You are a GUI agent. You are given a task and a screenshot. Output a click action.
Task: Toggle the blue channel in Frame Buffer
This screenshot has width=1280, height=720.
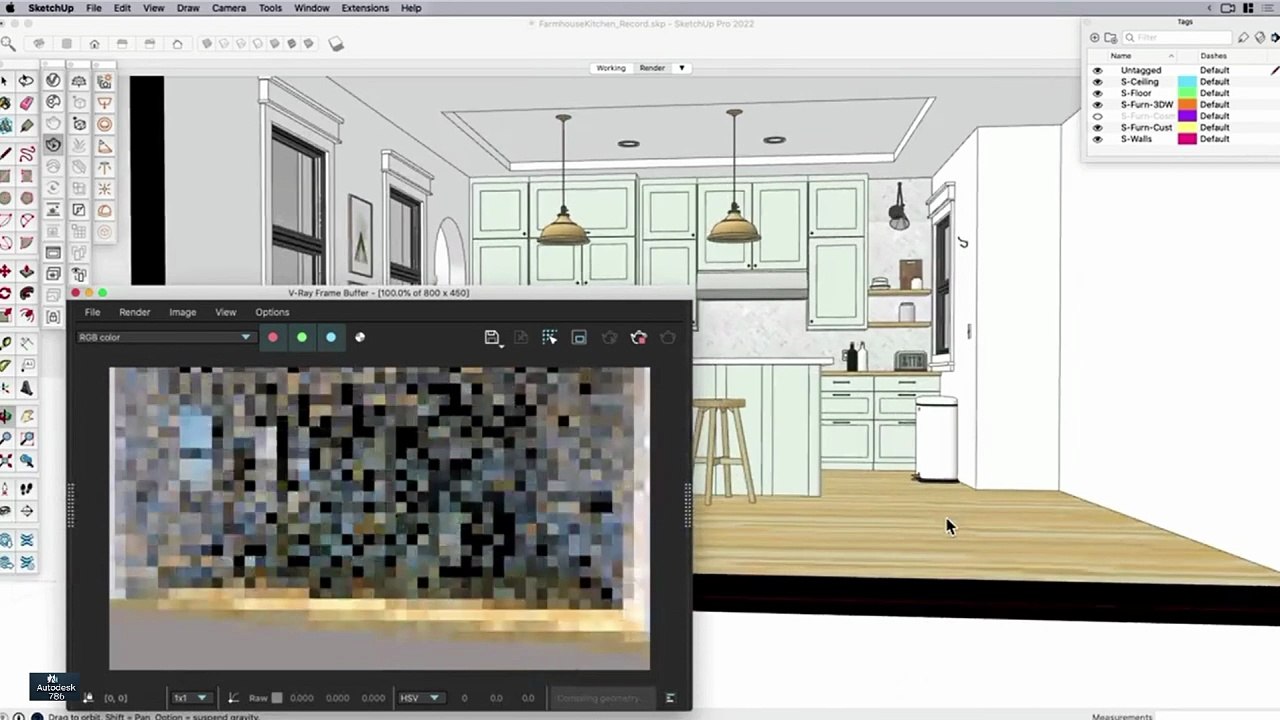click(331, 337)
